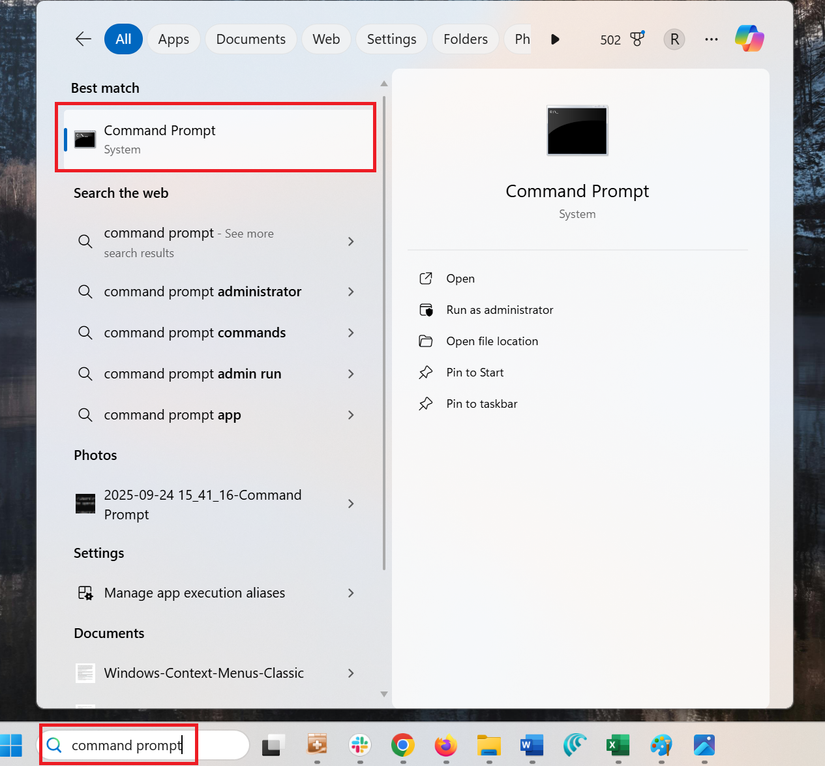The image size is (825, 766).
Task: Open Command Prompt best match result
Action: coord(216,138)
